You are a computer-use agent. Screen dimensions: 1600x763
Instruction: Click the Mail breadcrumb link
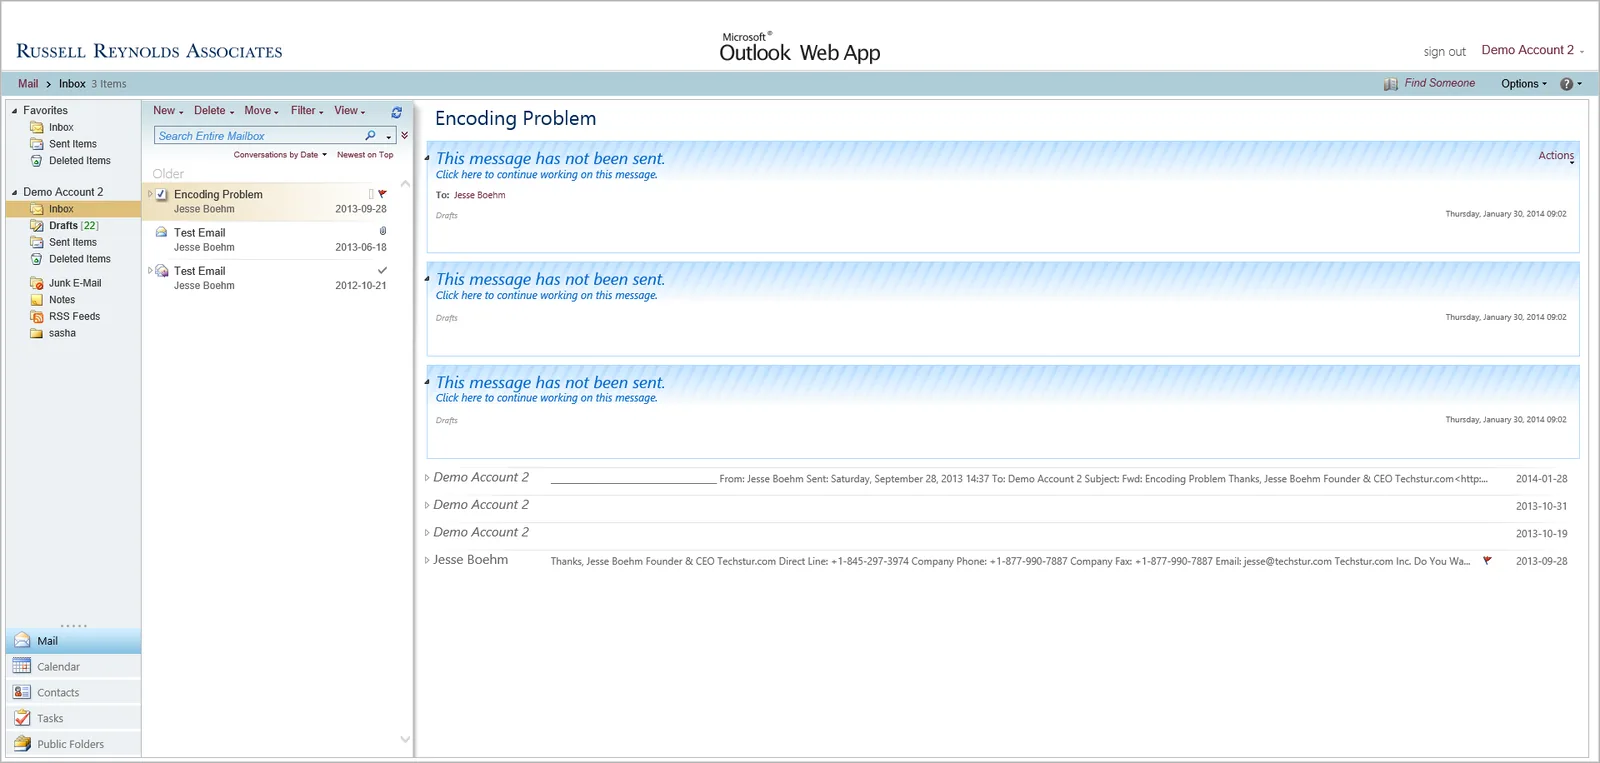click(28, 84)
